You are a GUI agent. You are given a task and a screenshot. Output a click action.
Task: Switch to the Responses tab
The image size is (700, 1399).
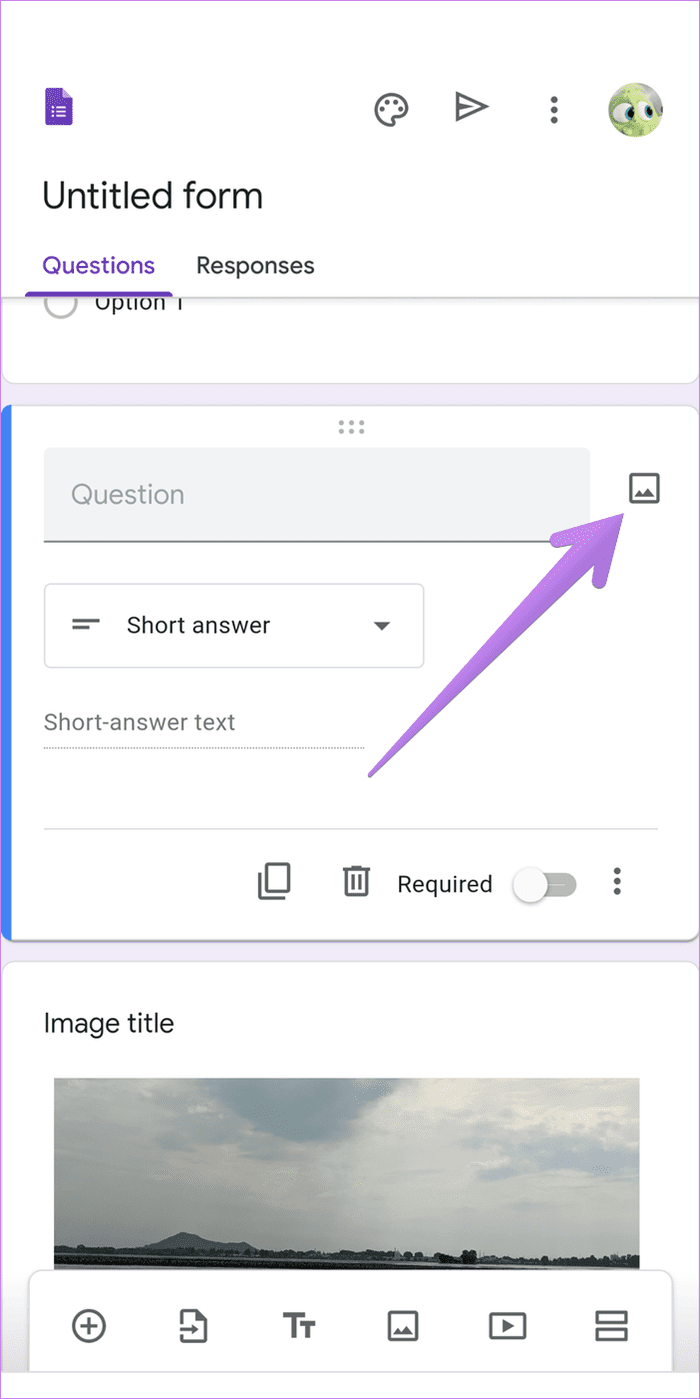(255, 265)
